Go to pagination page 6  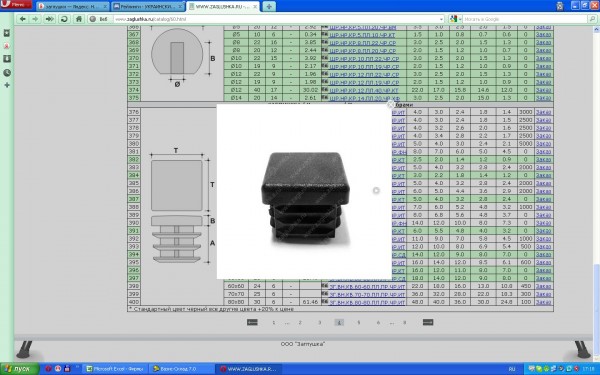(378, 323)
